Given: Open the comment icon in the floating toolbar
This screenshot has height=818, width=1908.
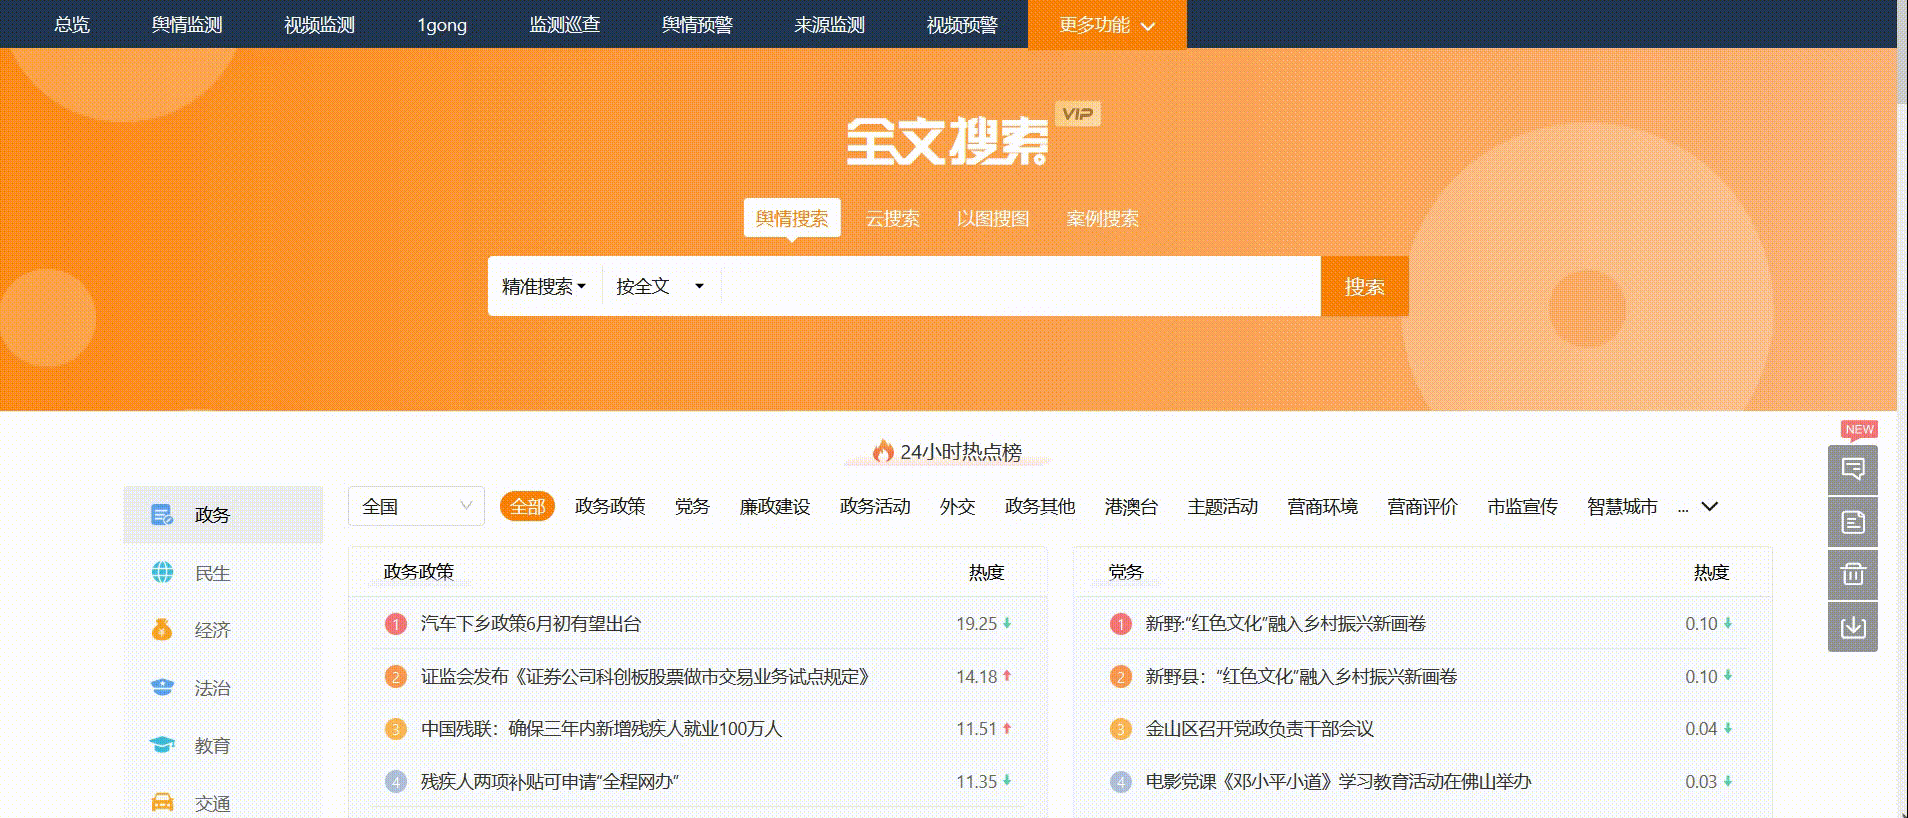Looking at the screenshot, I should point(1853,470).
